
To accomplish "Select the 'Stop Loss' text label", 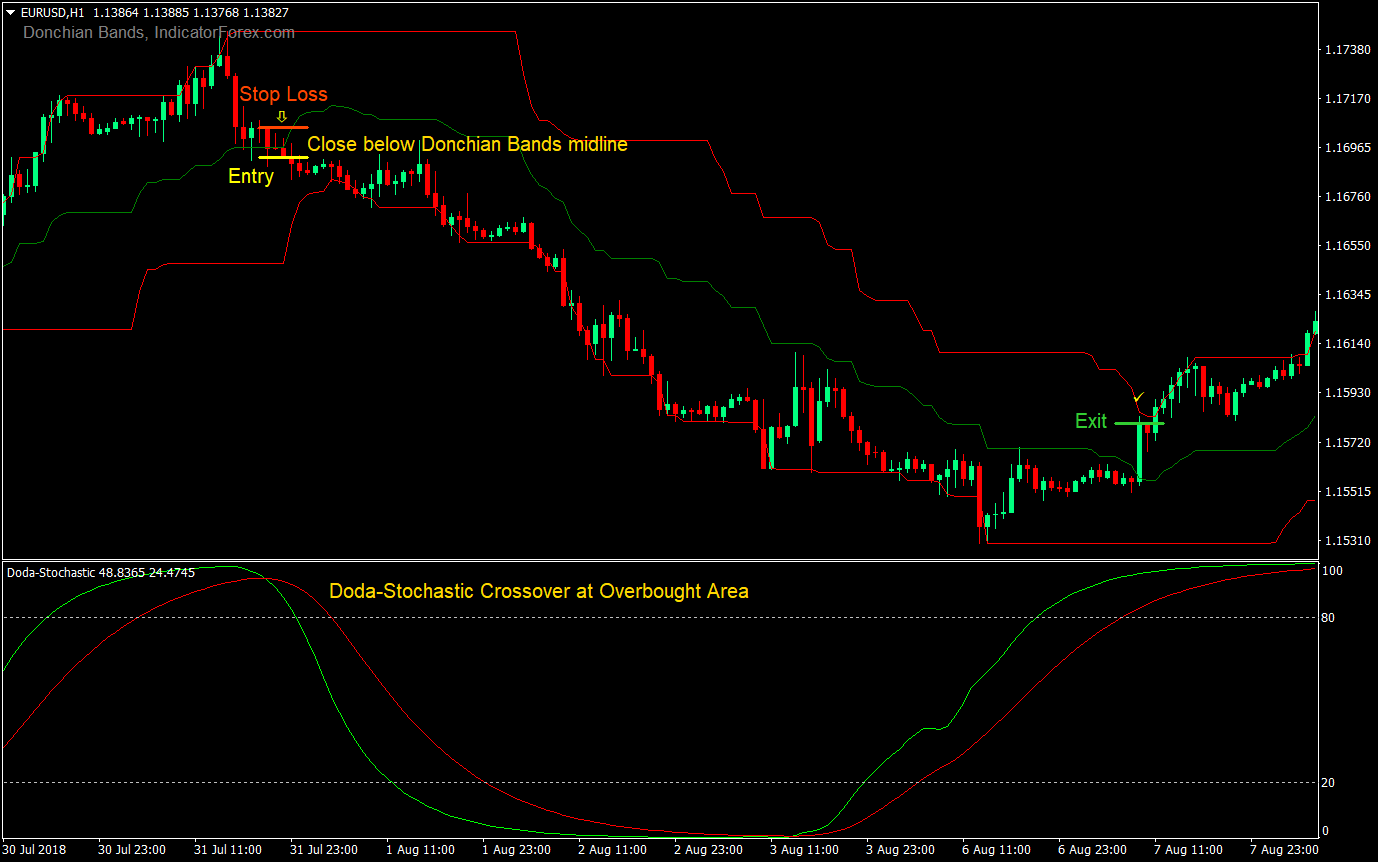I will (x=283, y=94).
